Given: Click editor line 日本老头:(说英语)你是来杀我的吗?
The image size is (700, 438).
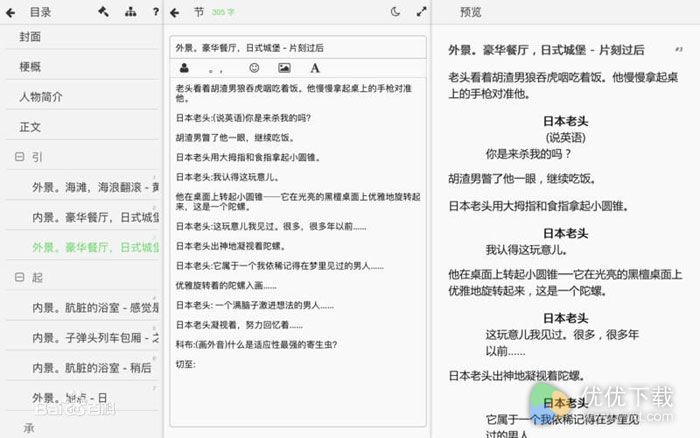Looking at the screenshot, I should (243, 118).
